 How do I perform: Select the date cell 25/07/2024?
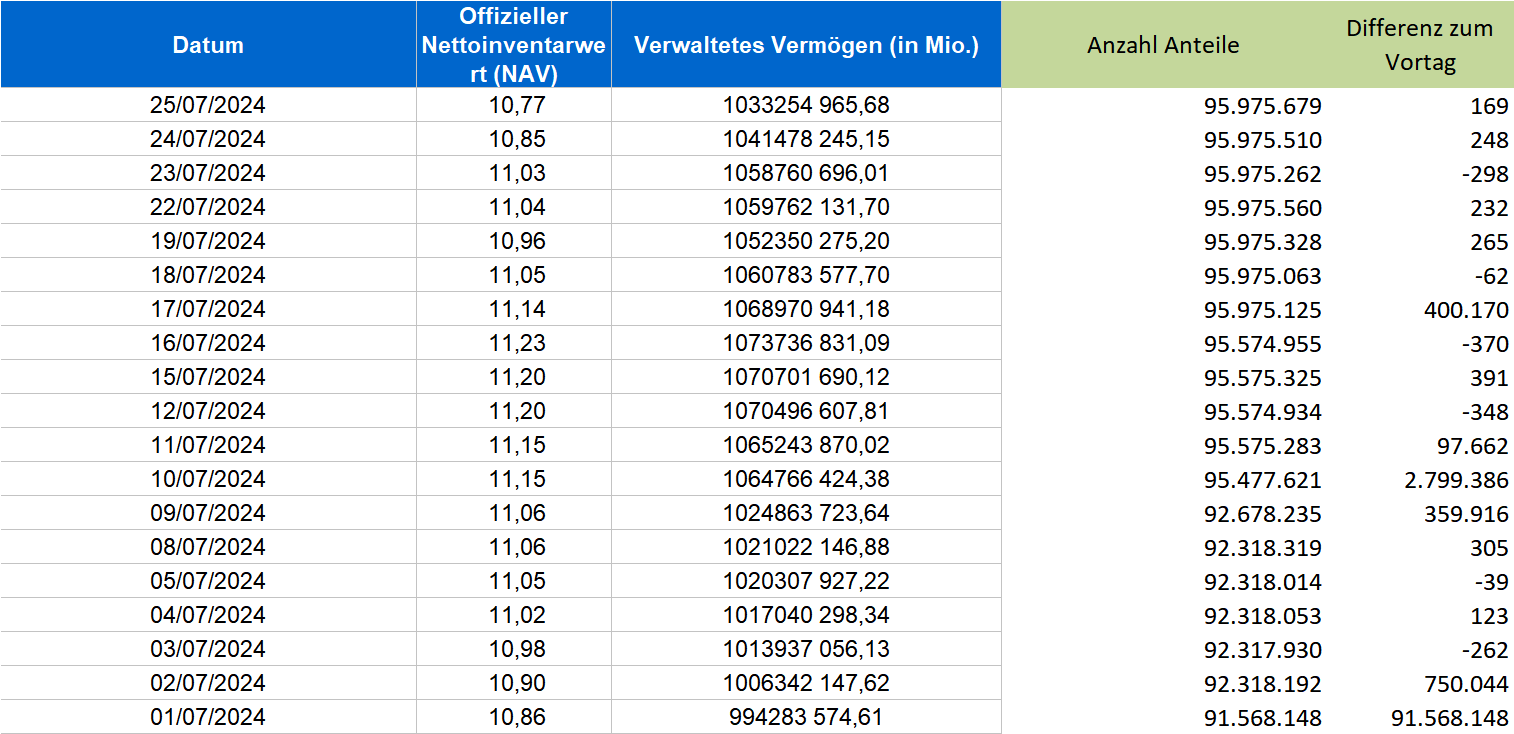pyautogui.click(x=208, y=105)
